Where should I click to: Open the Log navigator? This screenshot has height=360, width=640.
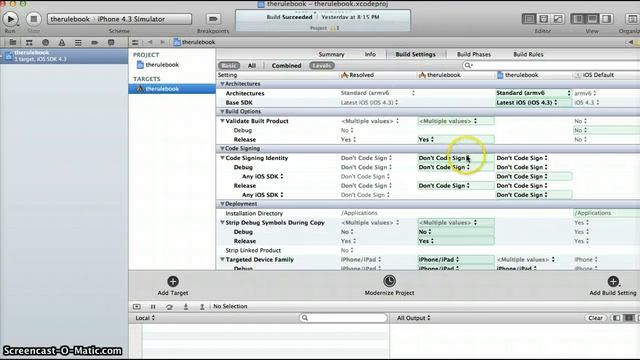pyautogui.click(x=111, y=42)
